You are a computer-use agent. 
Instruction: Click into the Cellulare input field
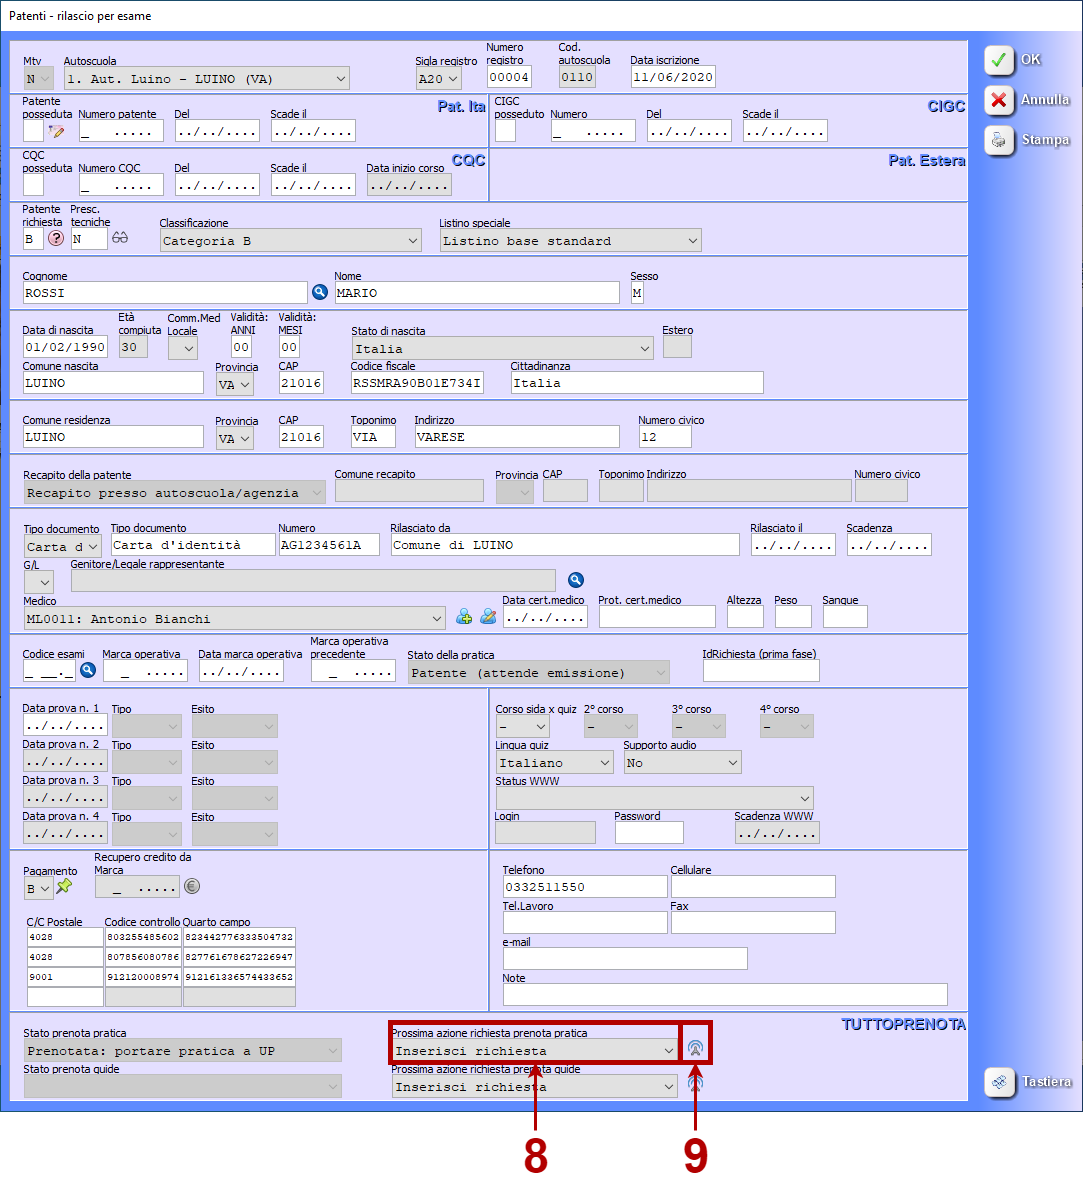point(752,887)
